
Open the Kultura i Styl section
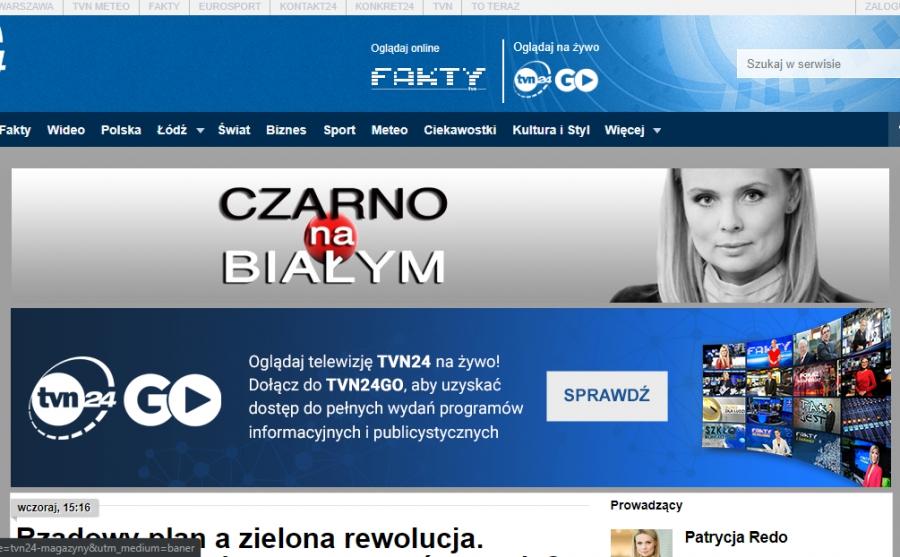[x=551, y=130]
